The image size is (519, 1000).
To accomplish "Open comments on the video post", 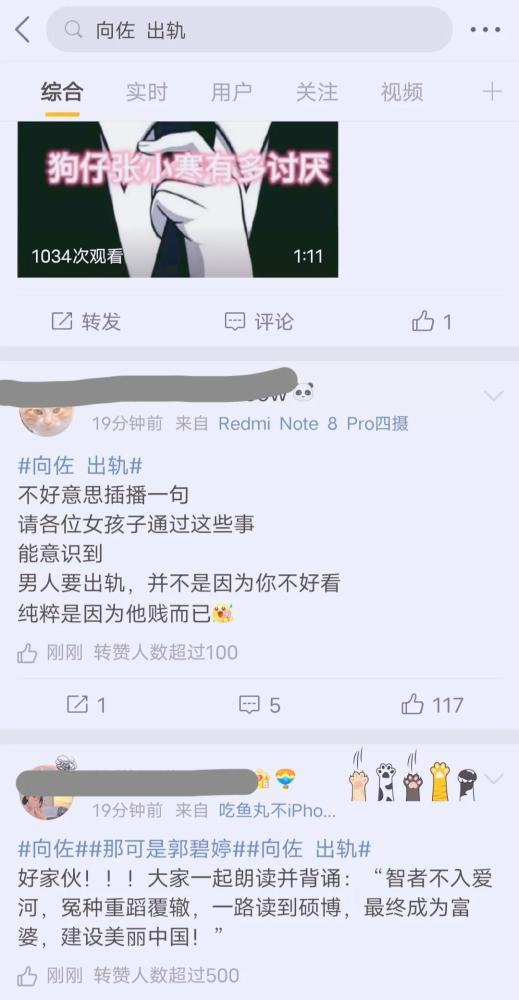I will (x=259, y=321).
